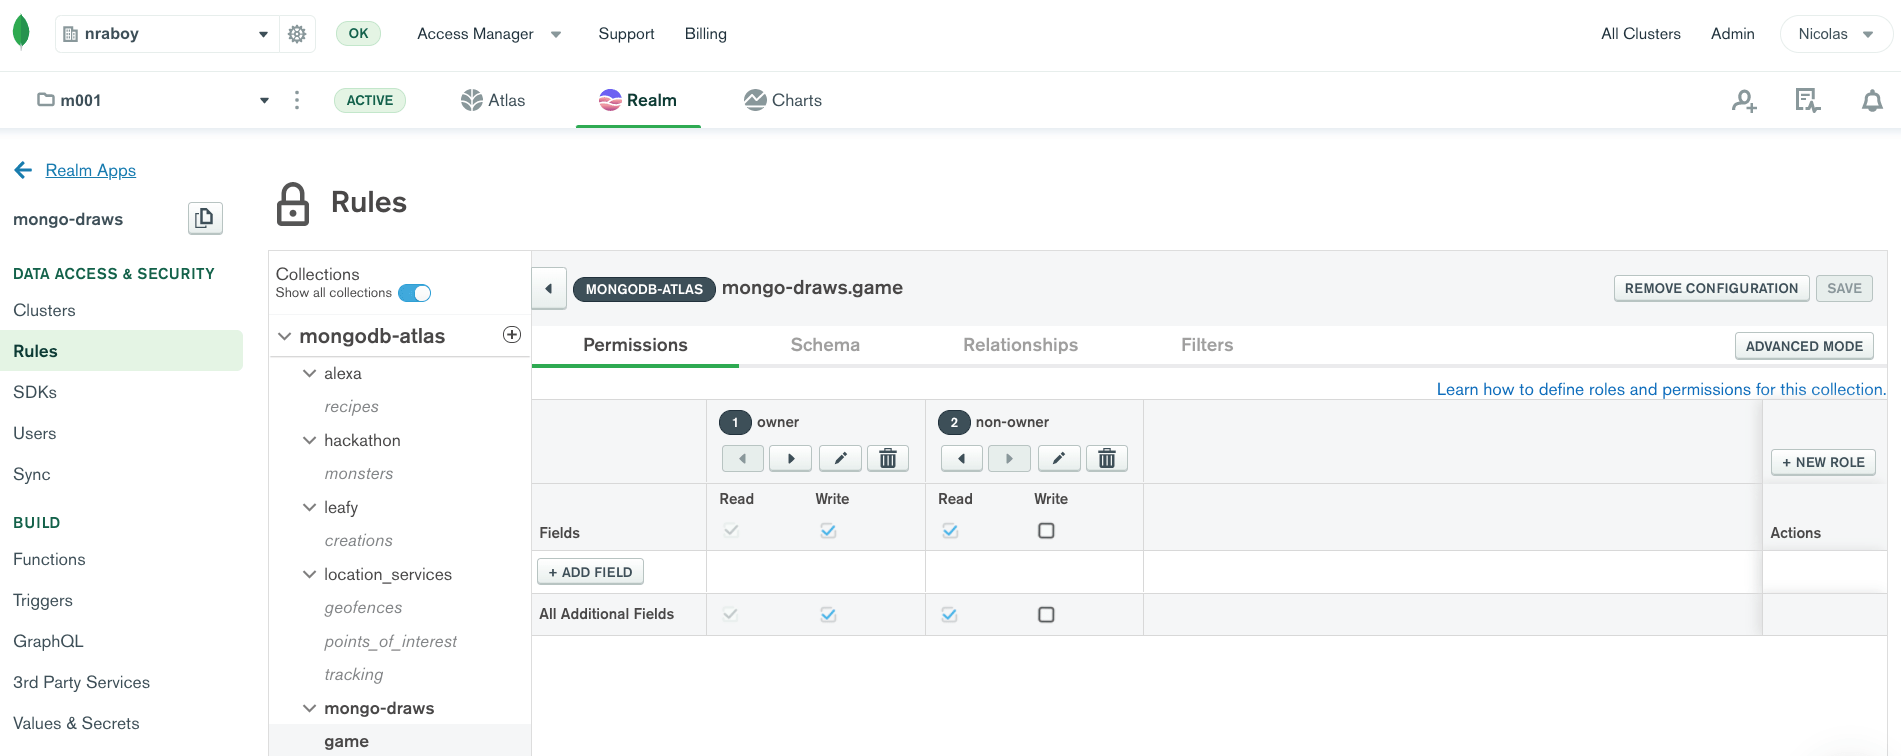Image resolution: width=1901 pixels, height=756 pixels.
Task: Click the back arrow beside Realm Apps
Action: pos(24,170)
